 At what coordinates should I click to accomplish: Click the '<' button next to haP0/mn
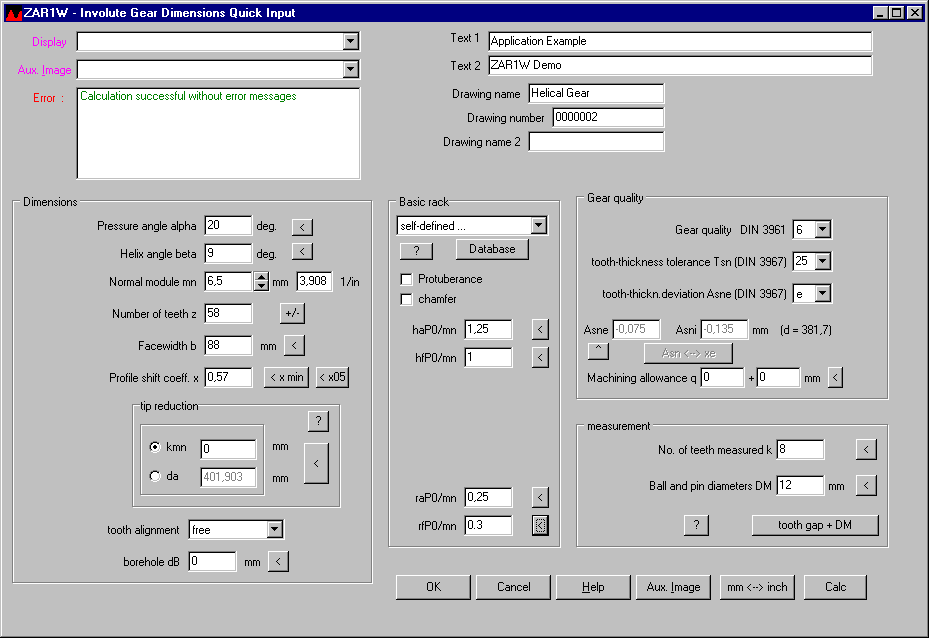(x=540, y=329)
